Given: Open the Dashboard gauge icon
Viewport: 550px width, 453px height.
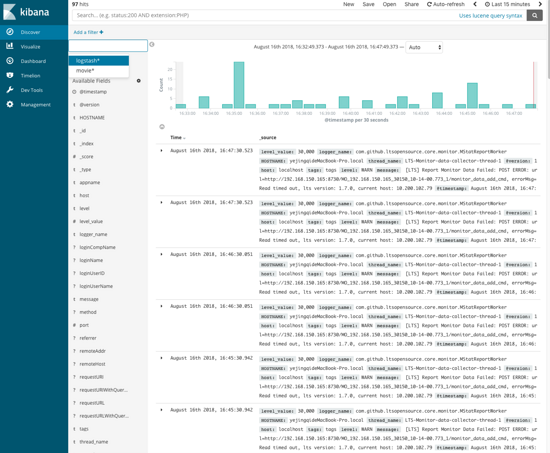Looking at the screenshot, I should (10, 61).
